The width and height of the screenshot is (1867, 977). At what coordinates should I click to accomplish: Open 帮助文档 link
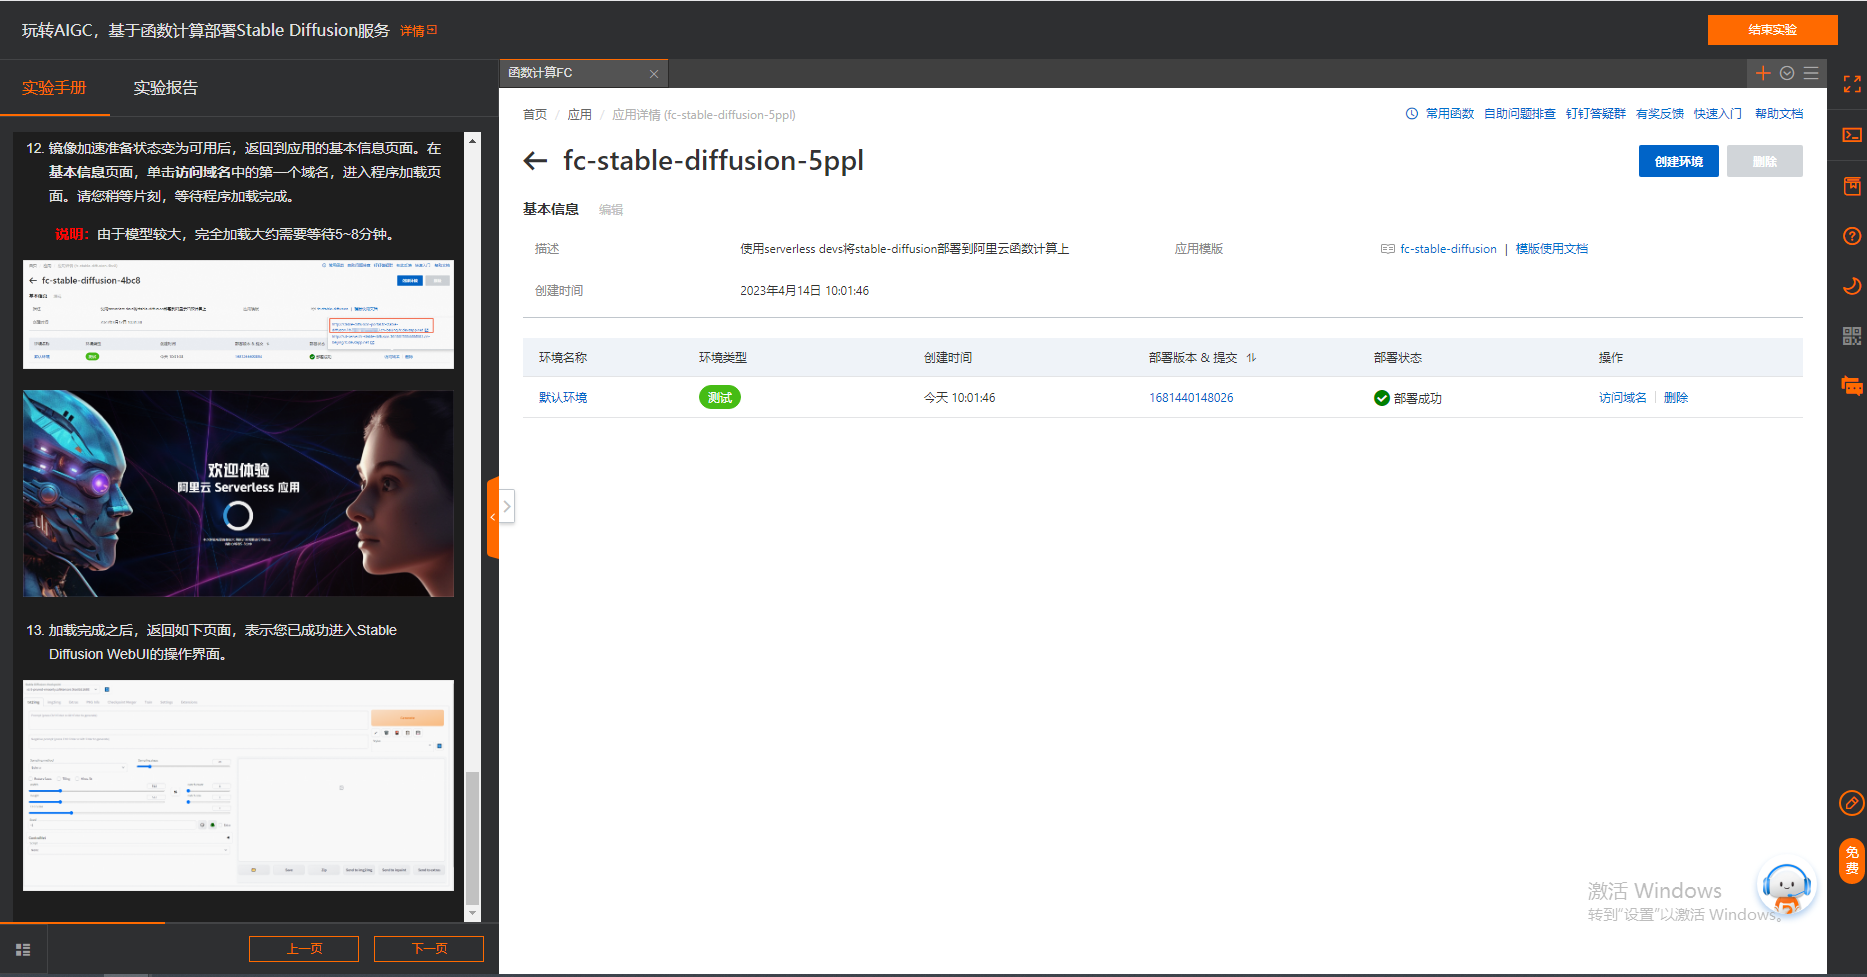(x=1779, y=114)
